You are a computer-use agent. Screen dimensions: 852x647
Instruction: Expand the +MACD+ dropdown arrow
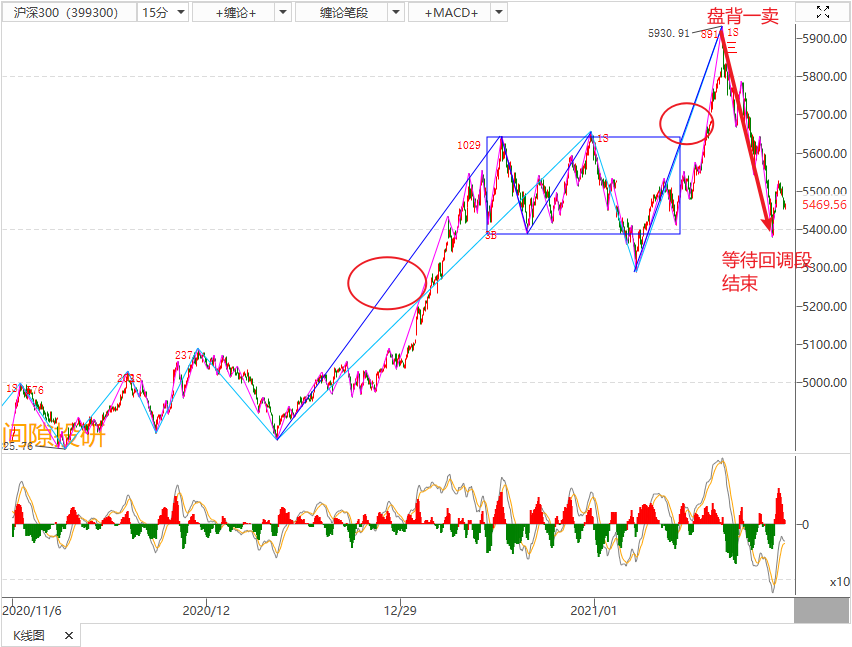point(497,12)
